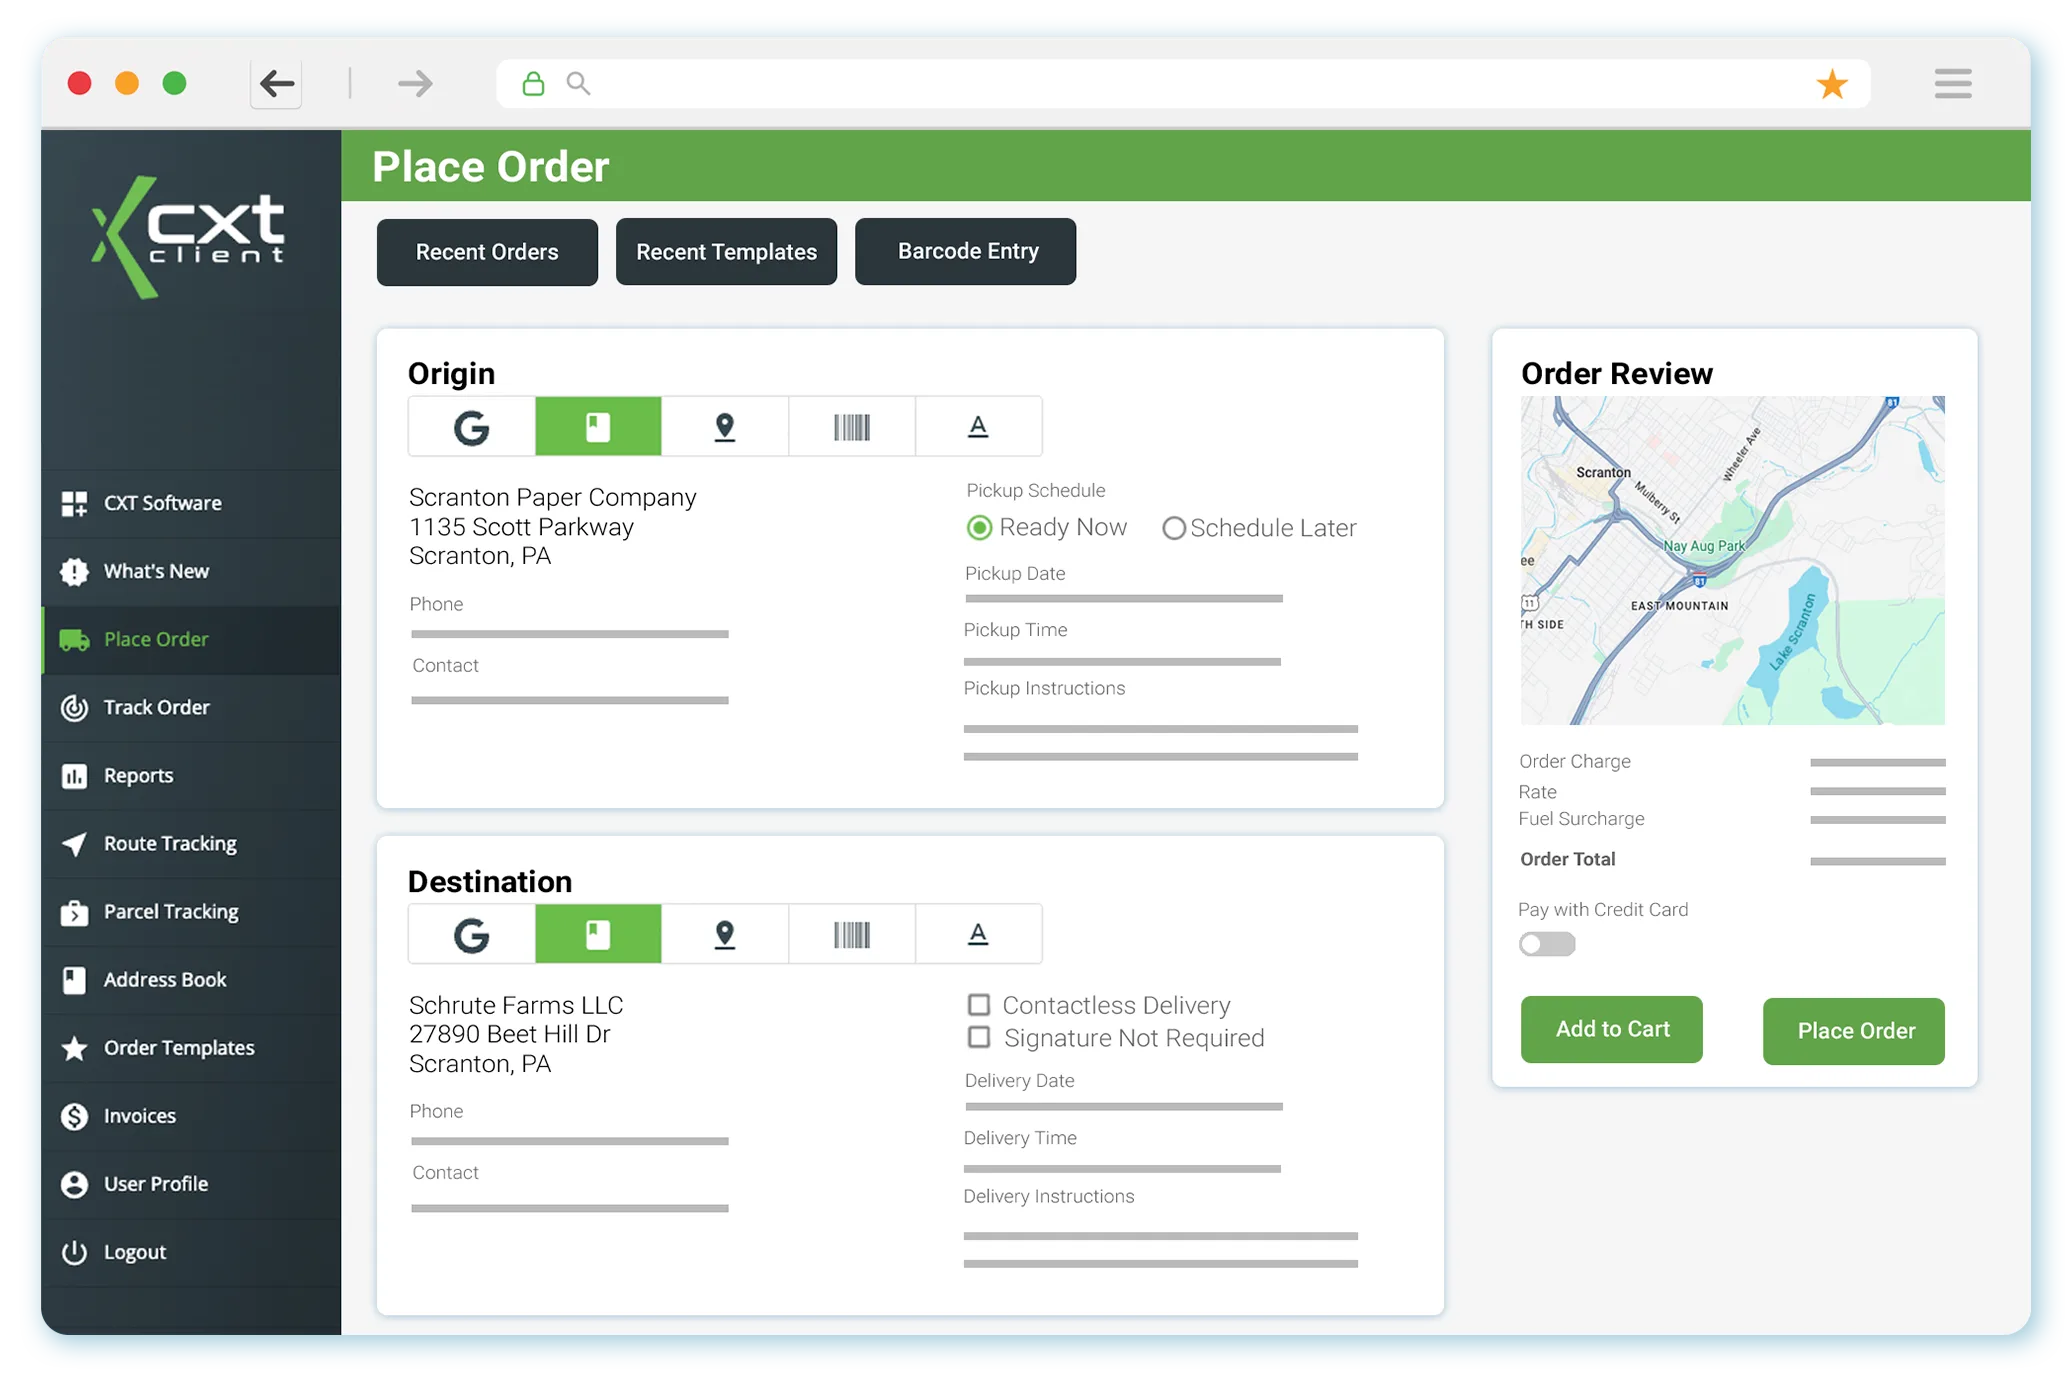Viewport: 2072px width, 1376px height.
Task: Select the manual text entry icon in Origin
Action: click(978, 426)
